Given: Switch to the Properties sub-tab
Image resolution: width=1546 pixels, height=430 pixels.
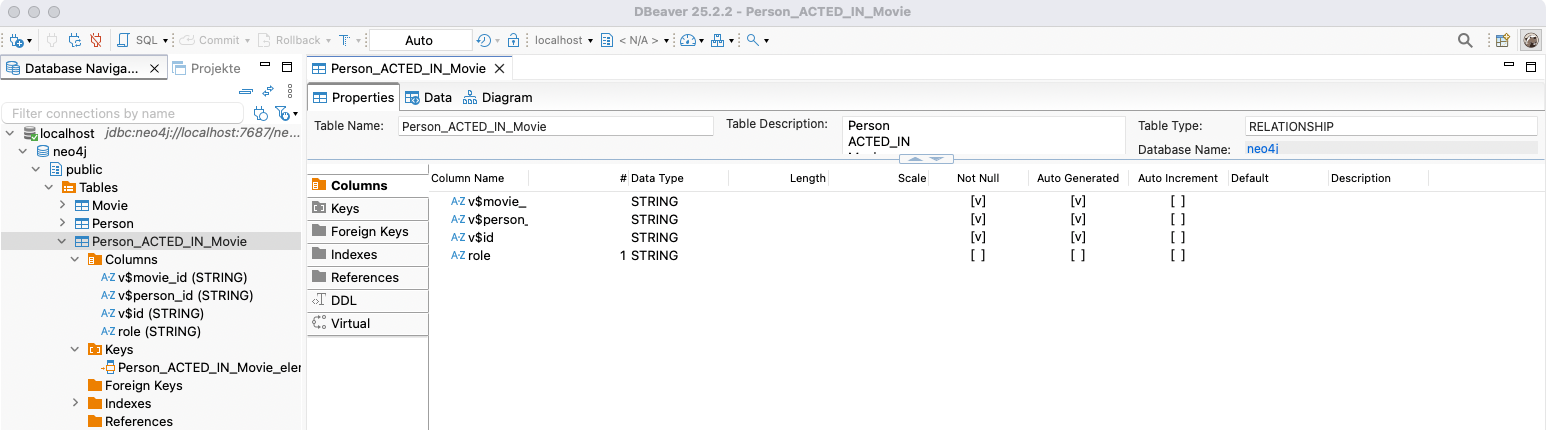Looking at the screenshot, I should [354, 97].
